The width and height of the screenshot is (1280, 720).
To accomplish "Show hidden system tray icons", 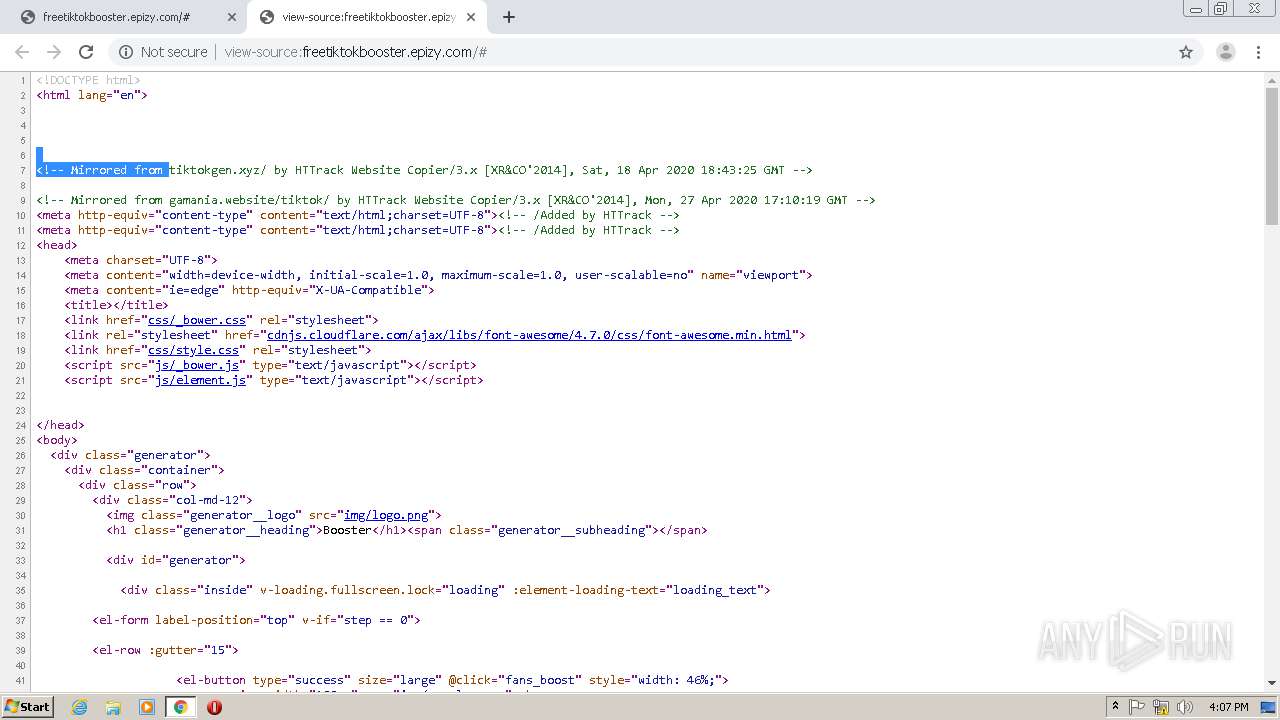I will coord(1115,707).
